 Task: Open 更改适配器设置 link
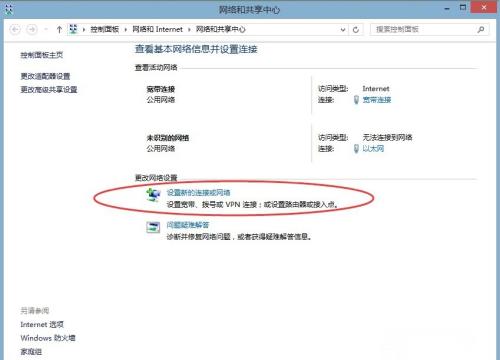[x=45, y=76]
